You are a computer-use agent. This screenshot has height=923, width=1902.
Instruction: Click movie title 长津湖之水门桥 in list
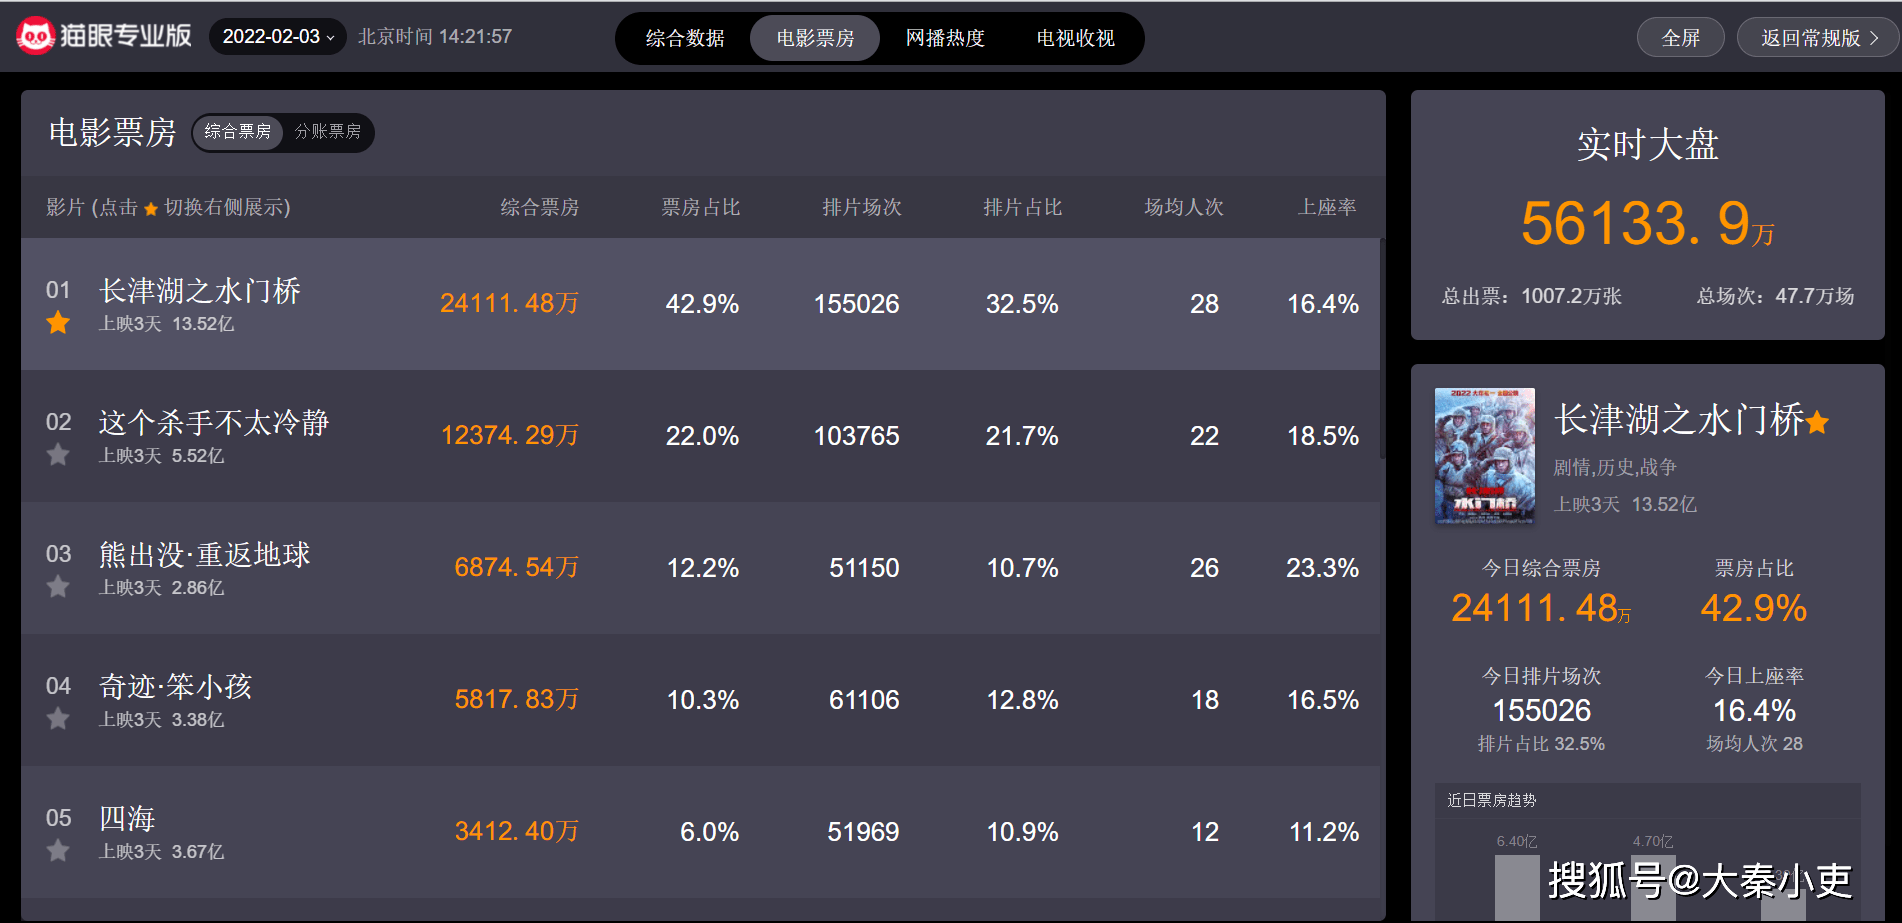200,291
